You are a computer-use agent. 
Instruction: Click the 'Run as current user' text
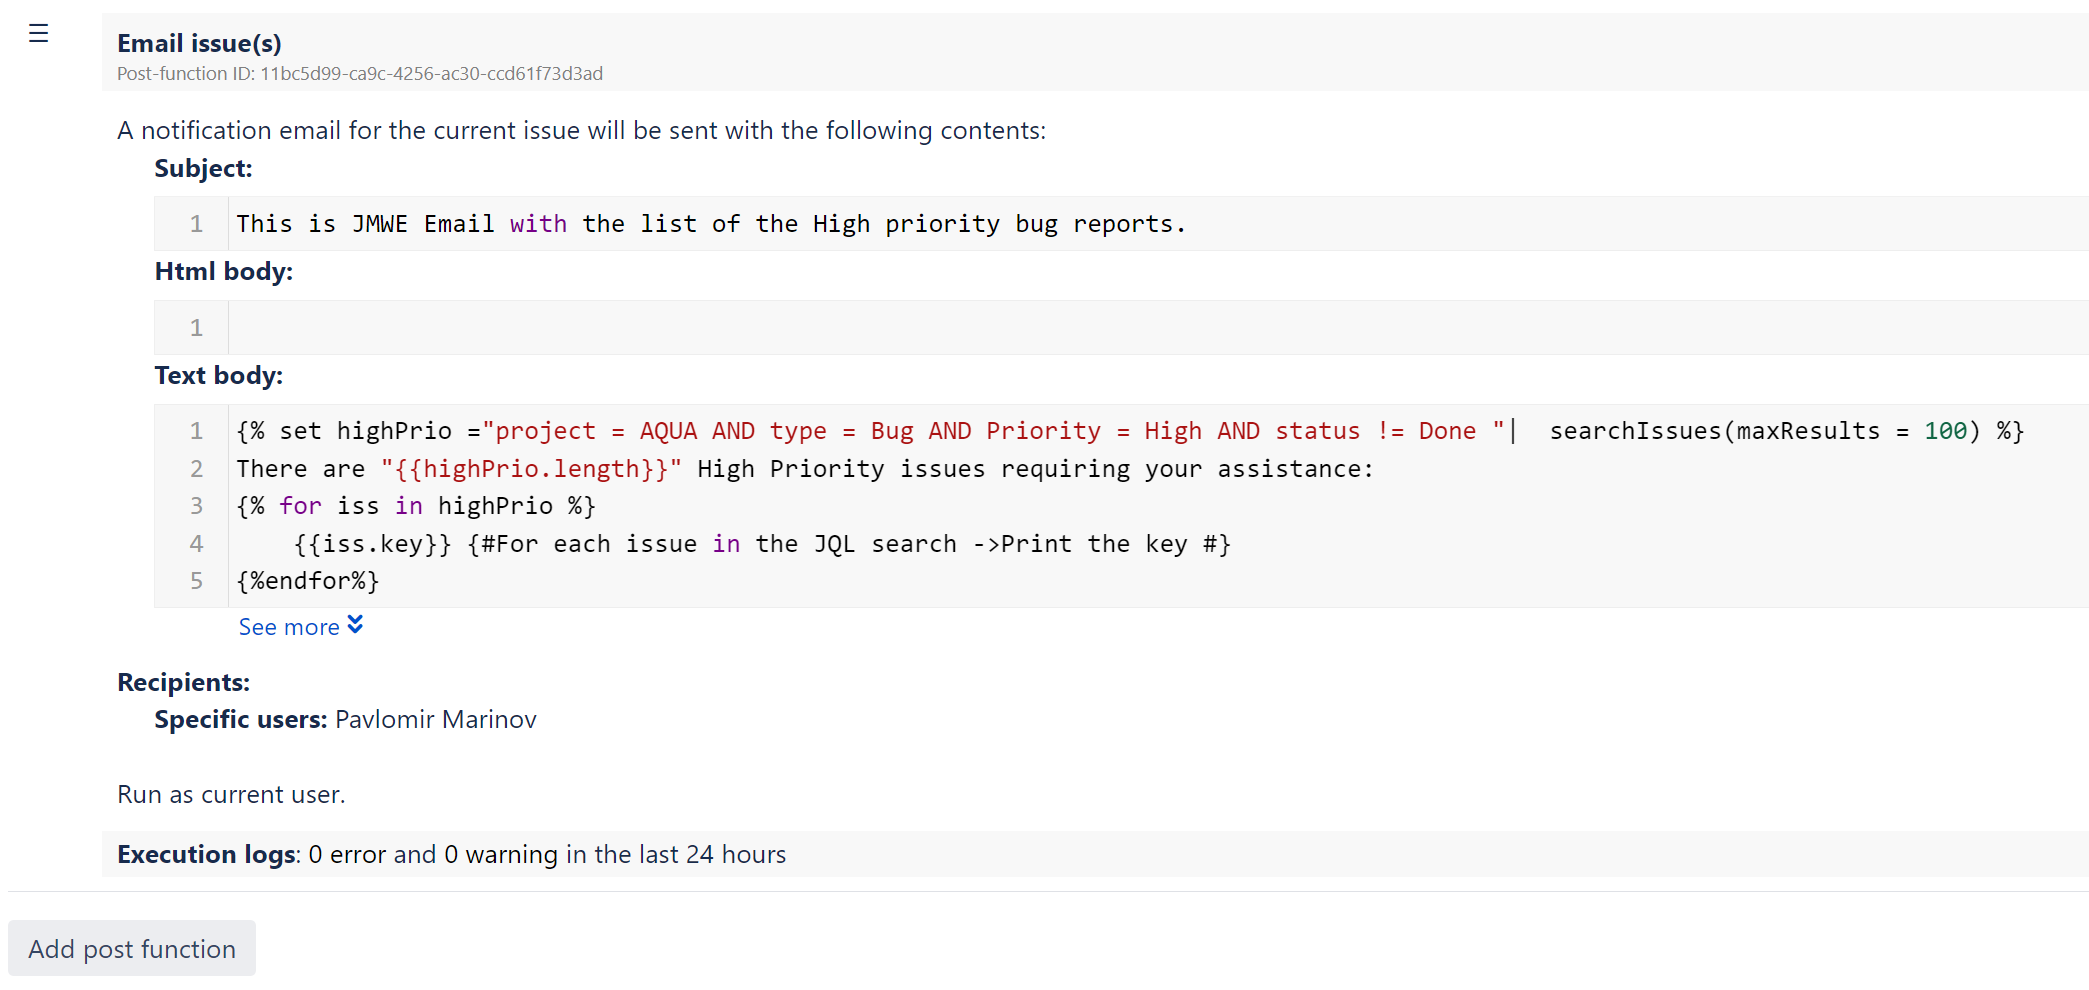coord(231,795)
